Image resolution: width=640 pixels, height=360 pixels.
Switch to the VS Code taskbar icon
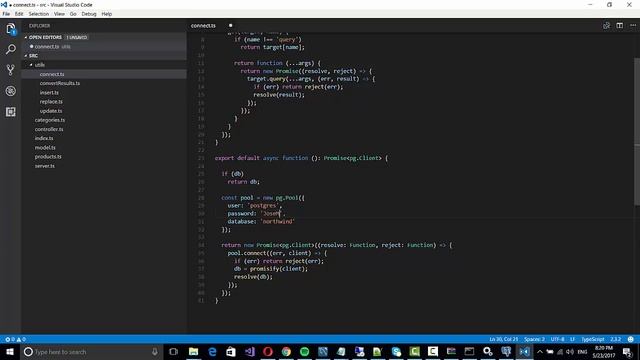tap(524, 351)
